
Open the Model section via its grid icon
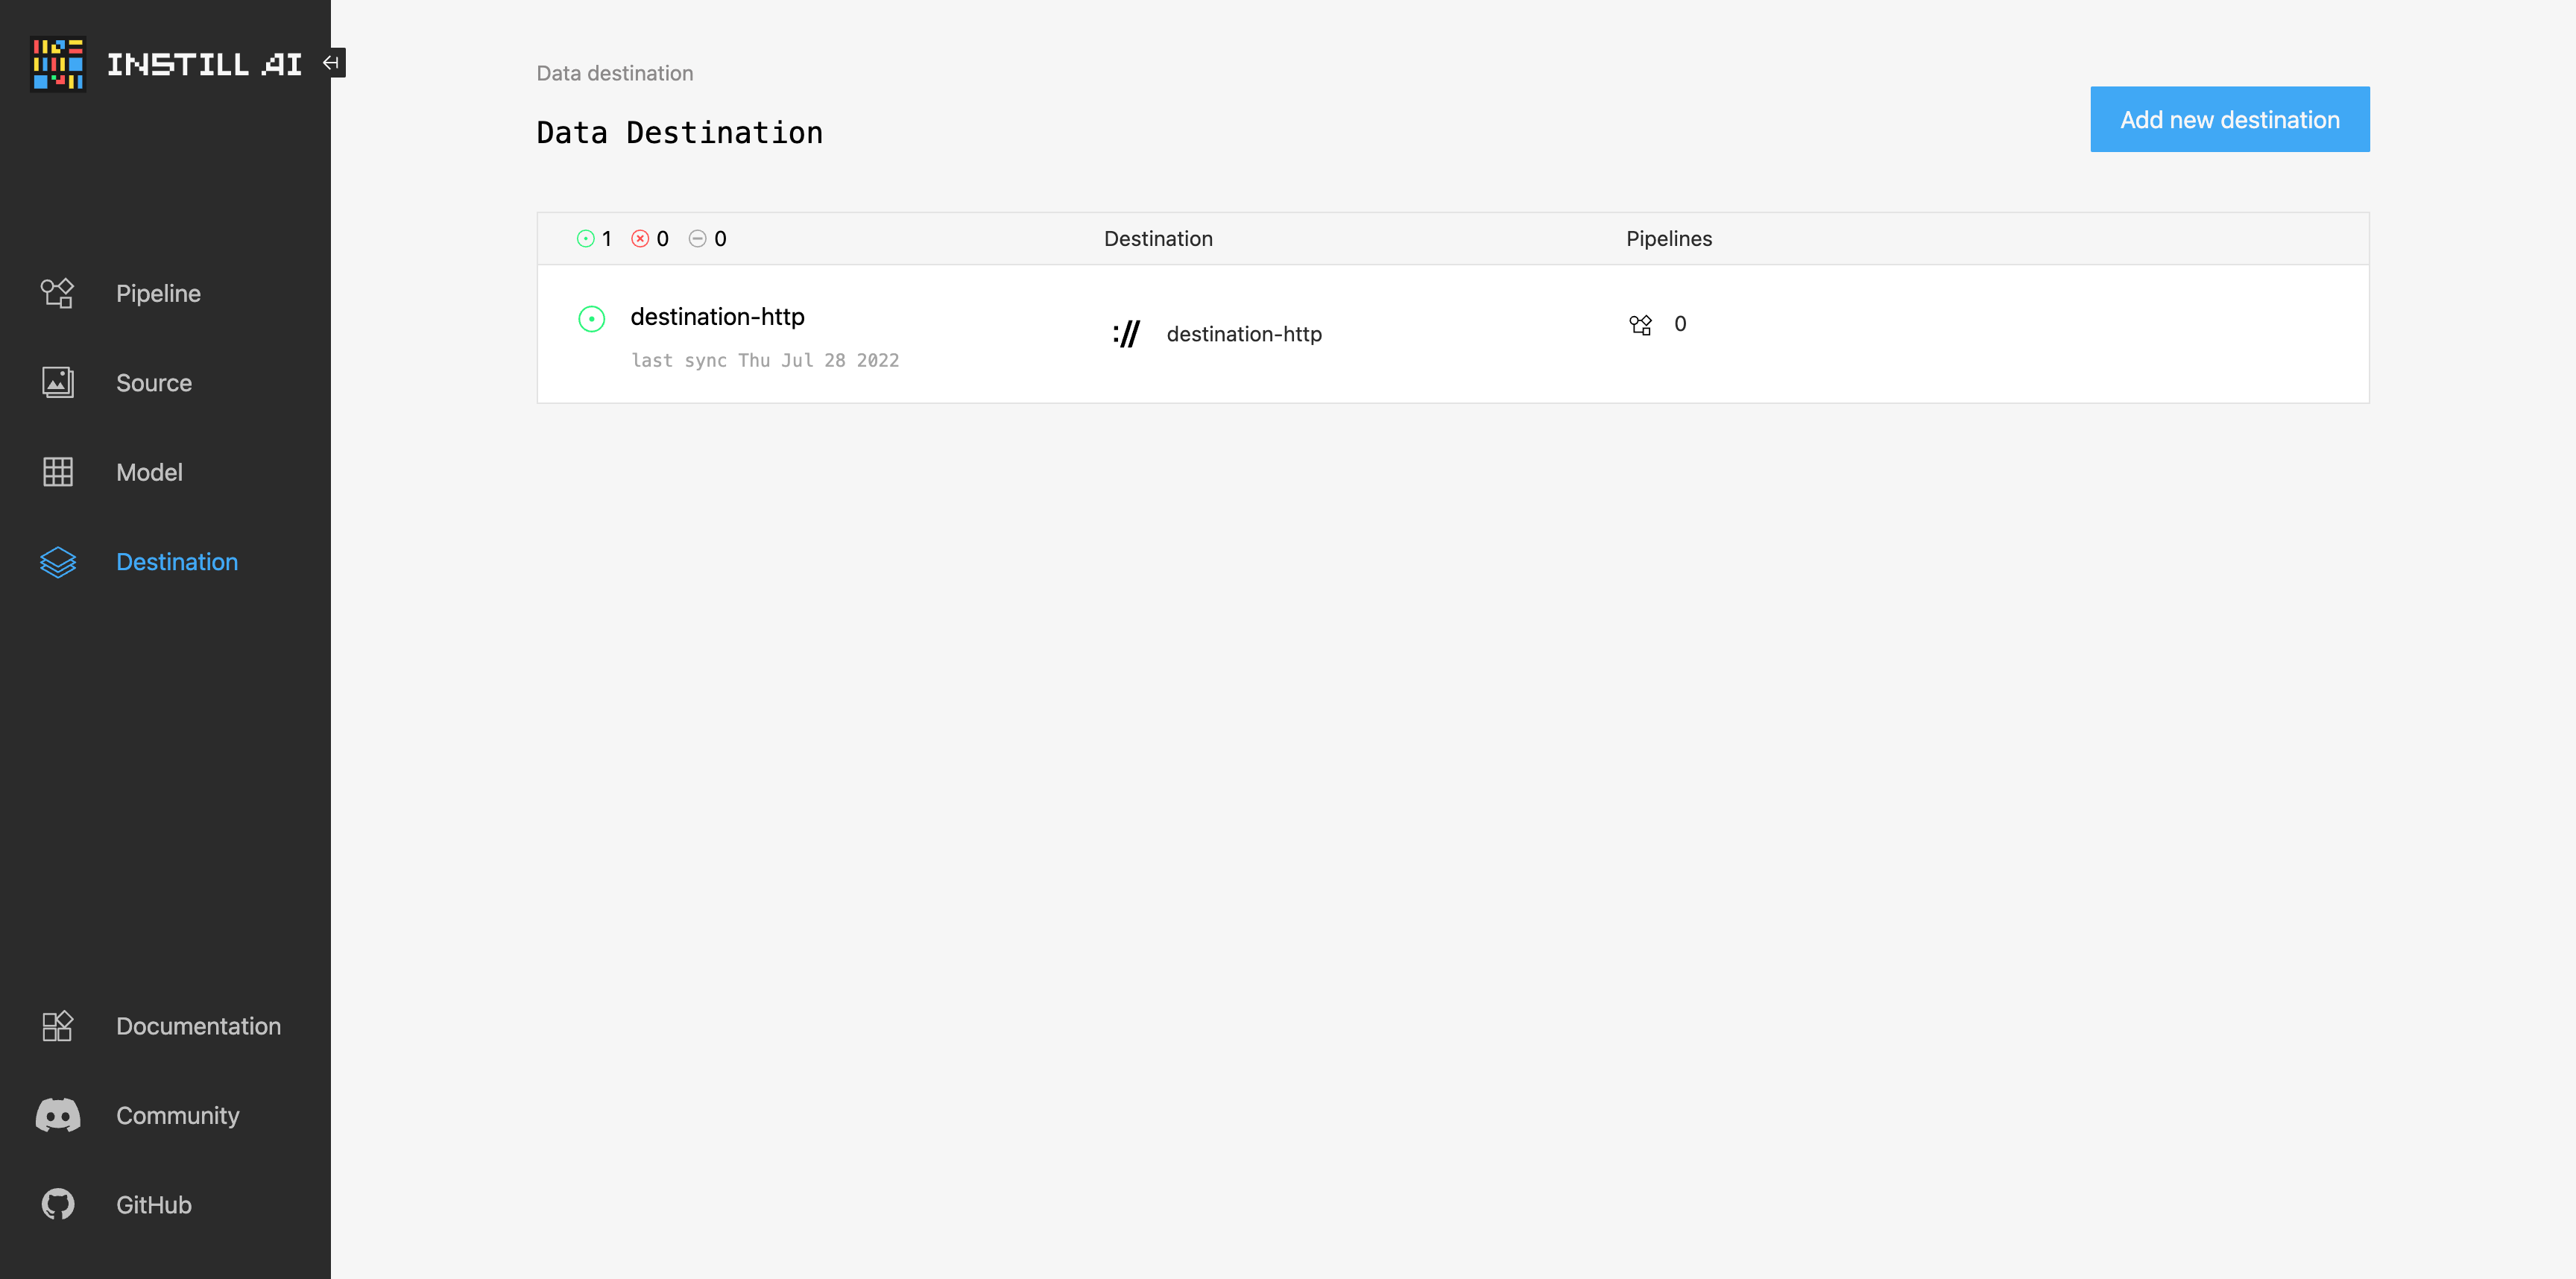click(57, 472)
